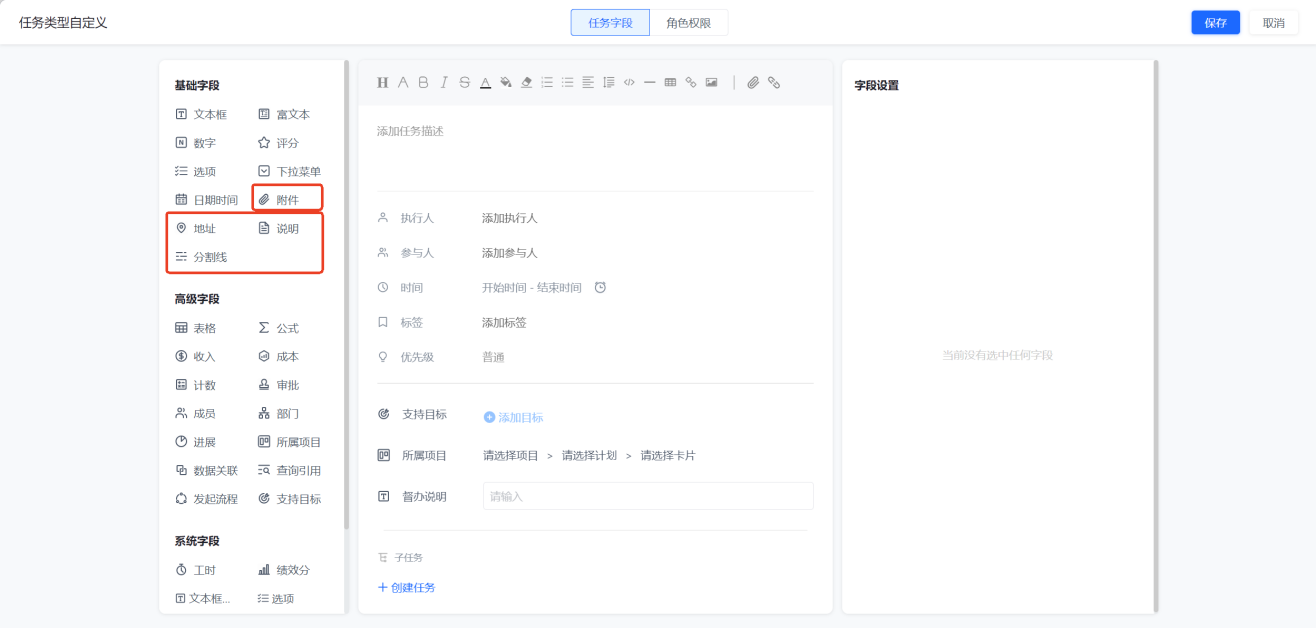Screen dimensions: 1316x628
Task: Select the 表格 advanced field
Action: click(x=196, y=328)
